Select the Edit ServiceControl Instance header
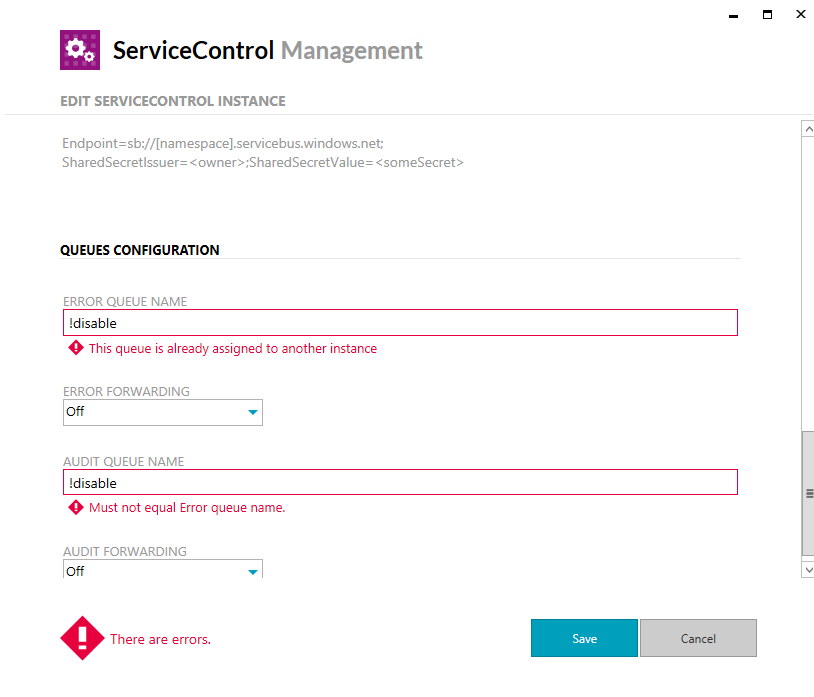 172,101
